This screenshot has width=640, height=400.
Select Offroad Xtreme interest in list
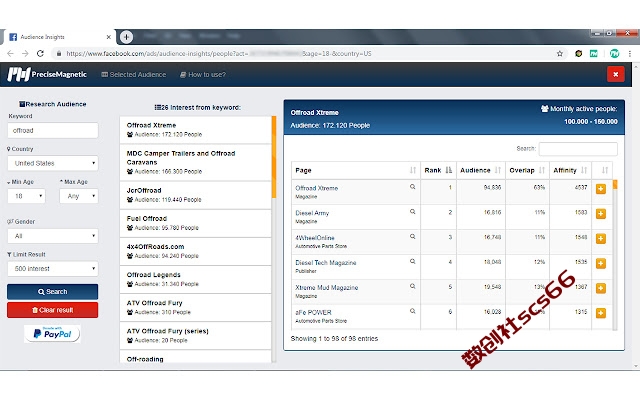[196, 130]
